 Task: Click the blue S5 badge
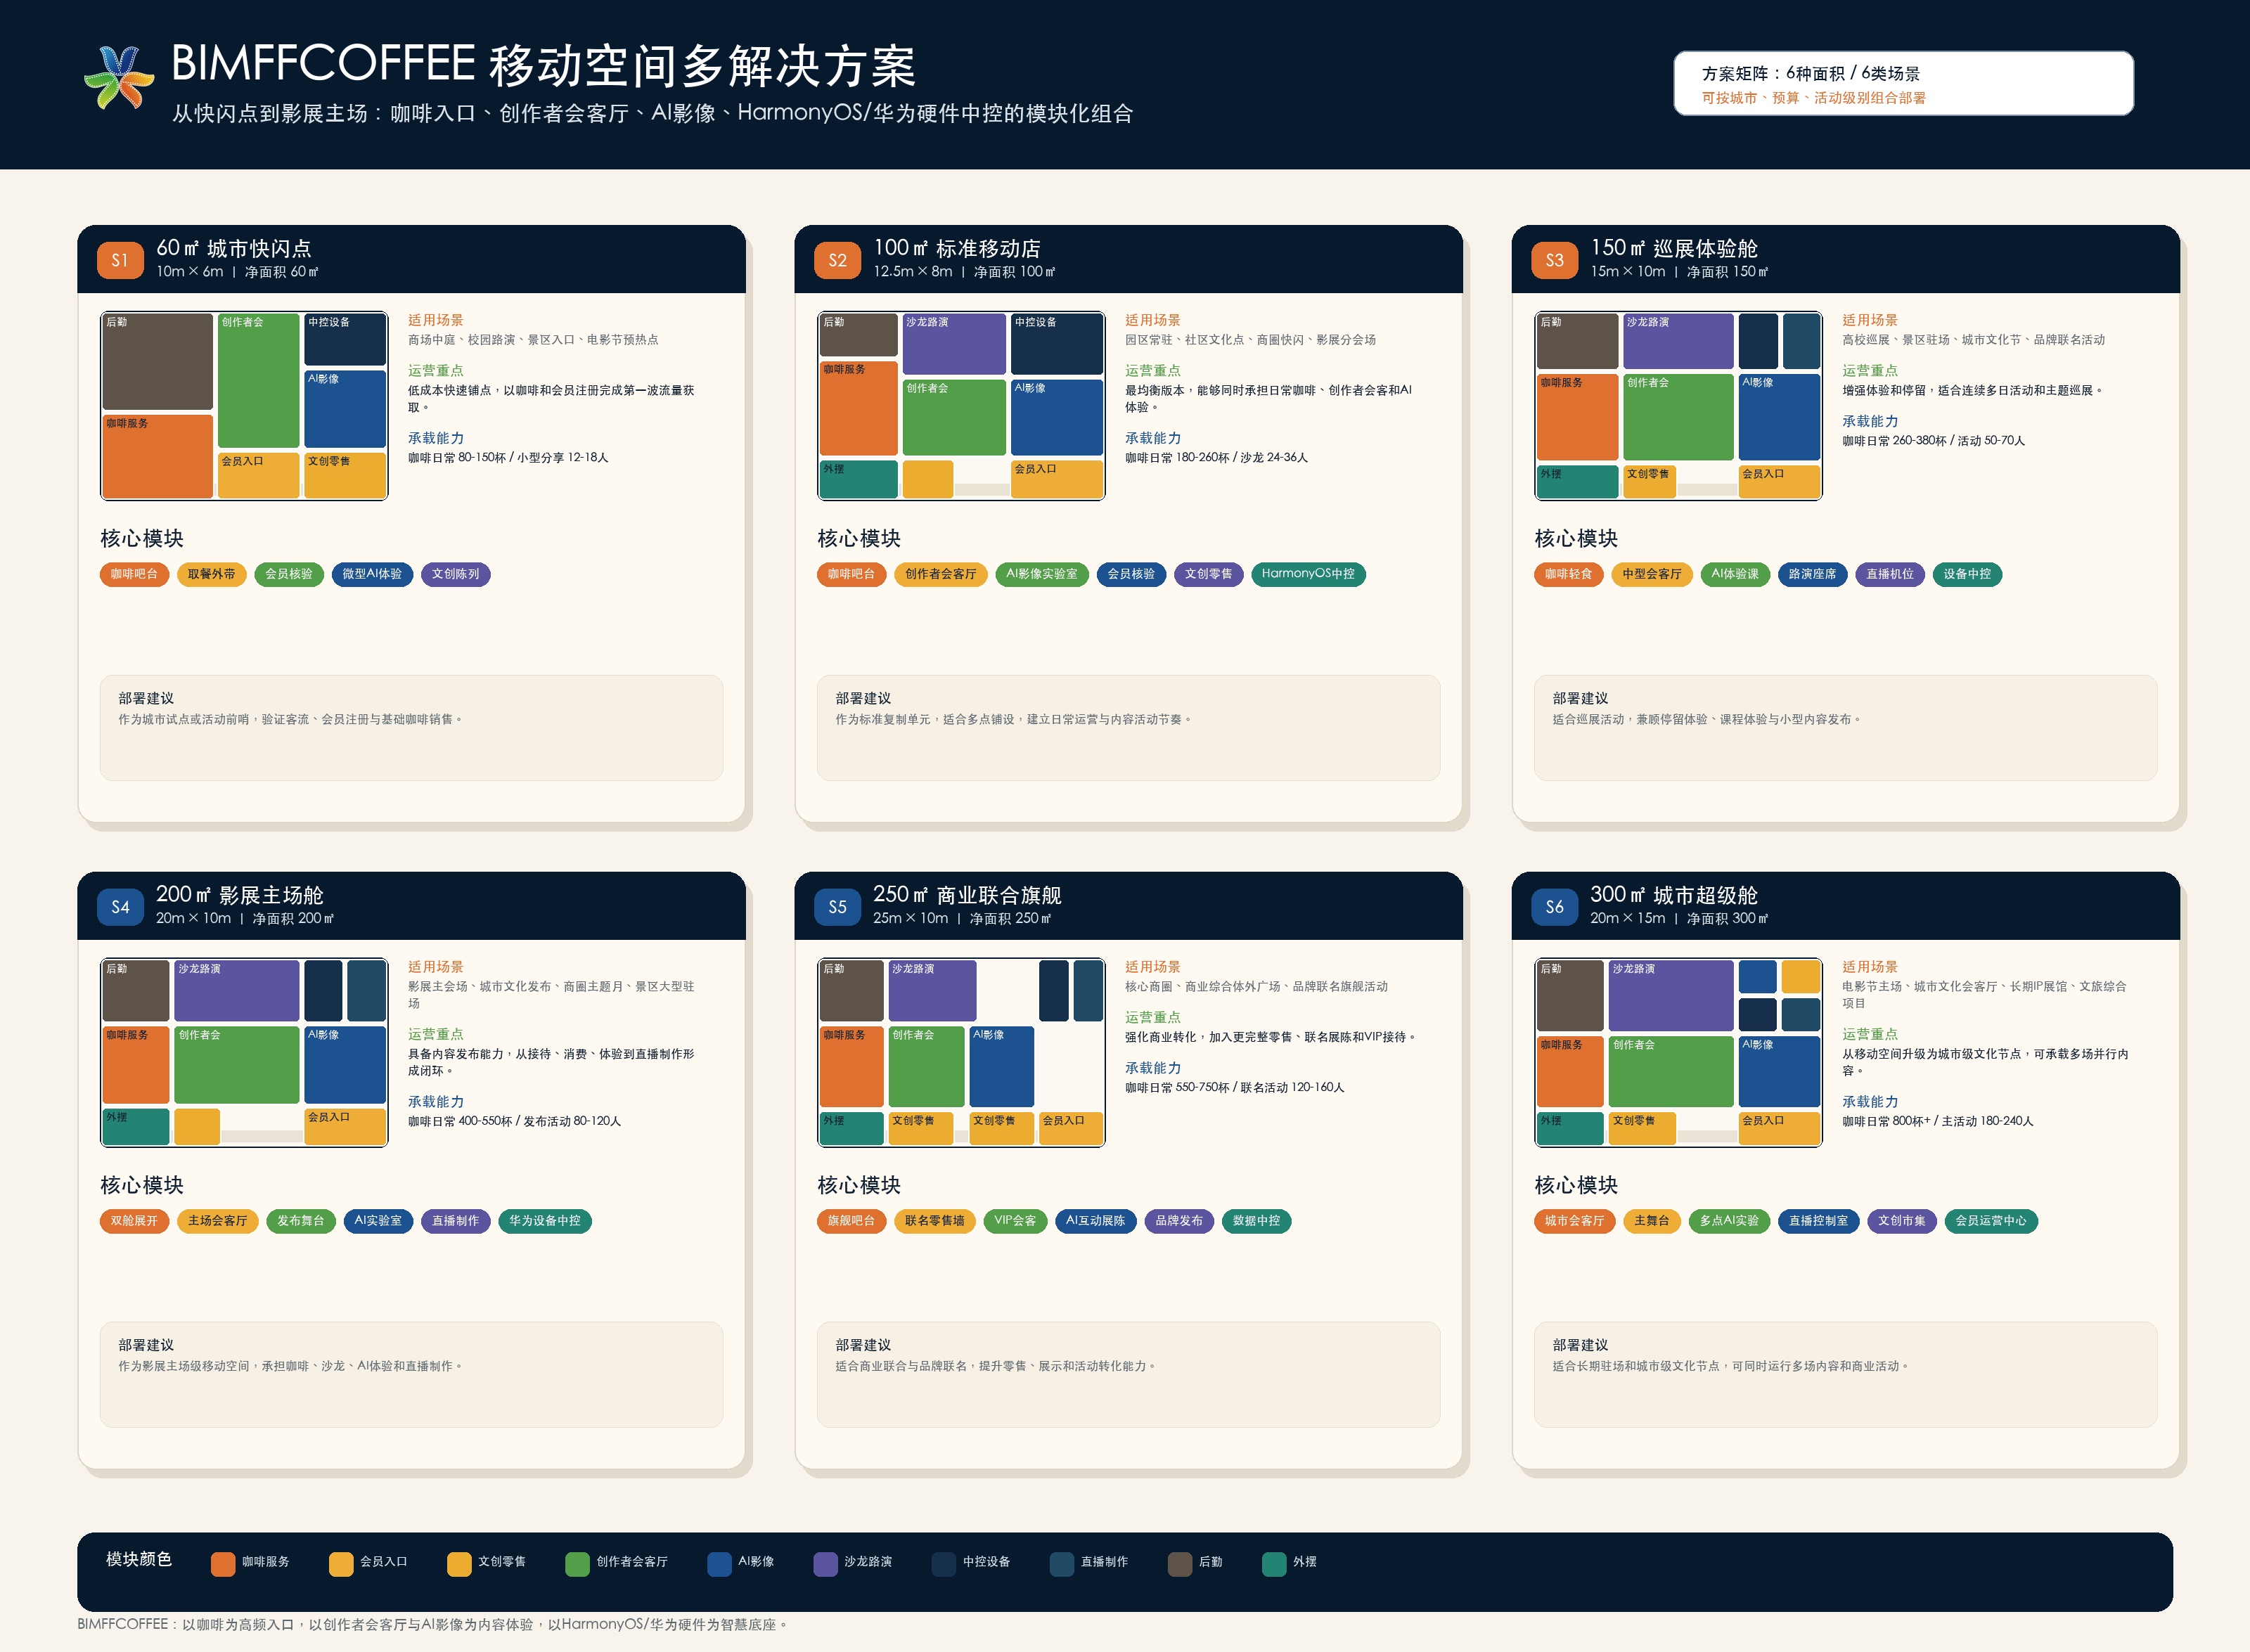837,907
